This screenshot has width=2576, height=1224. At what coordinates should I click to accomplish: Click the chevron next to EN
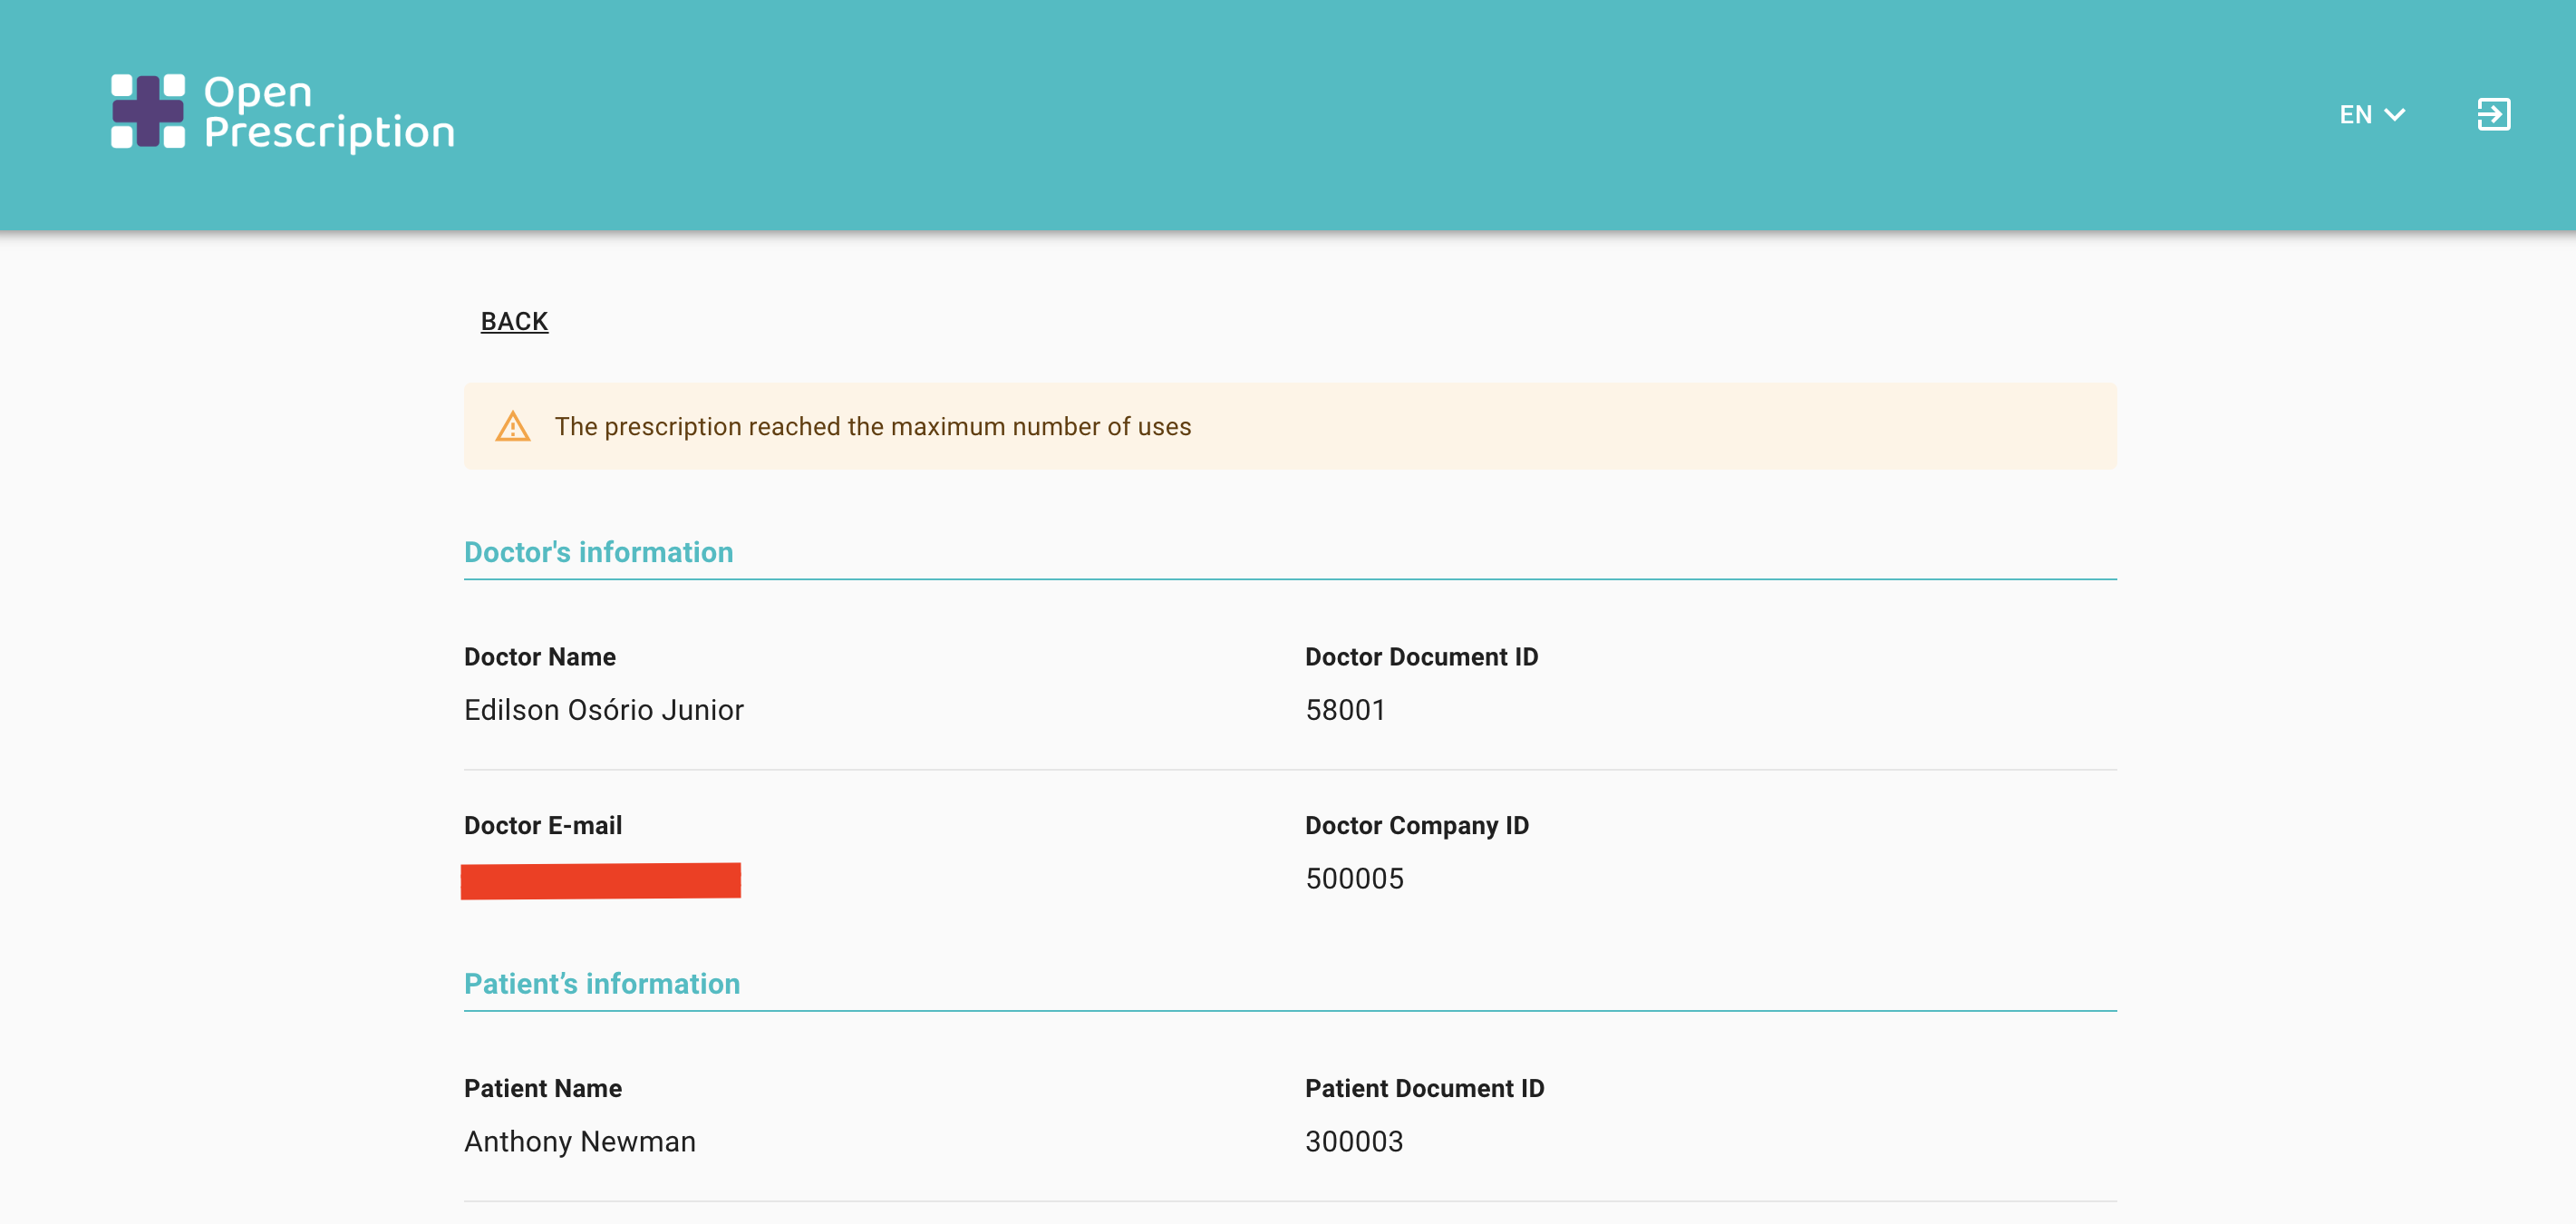tap(2395, 115)
